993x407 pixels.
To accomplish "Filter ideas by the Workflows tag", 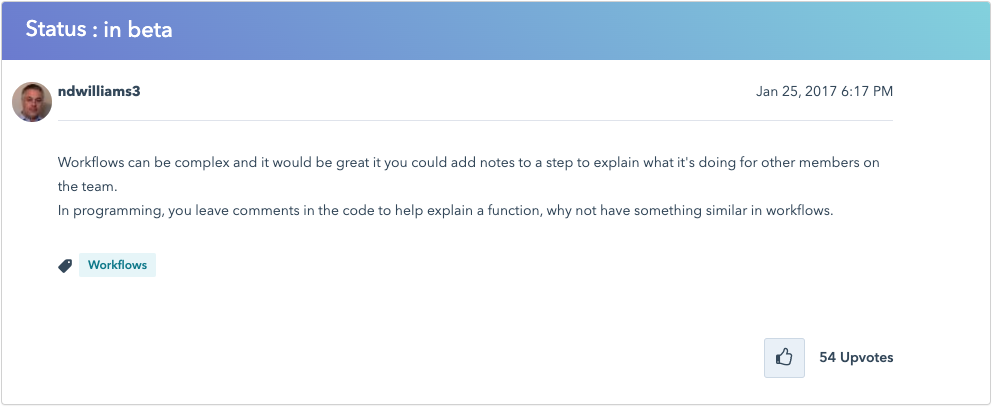I will pos(117,265).
